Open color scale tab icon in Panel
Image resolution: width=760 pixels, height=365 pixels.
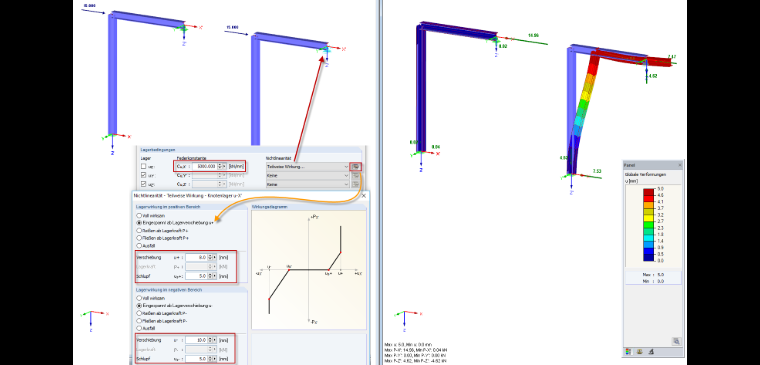point(630,351)
